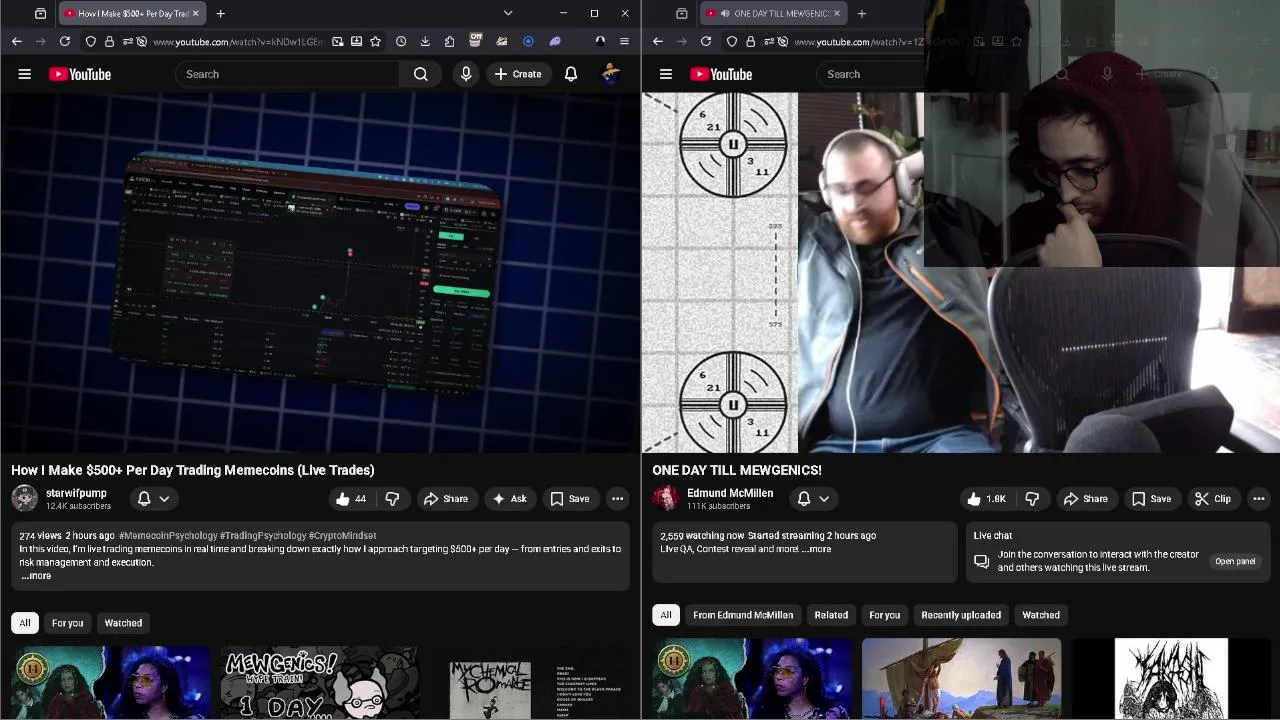This screenshot has width=1280, height=720.
Task: Like the memecoin trading video (44)
Action: click(350, 498)
